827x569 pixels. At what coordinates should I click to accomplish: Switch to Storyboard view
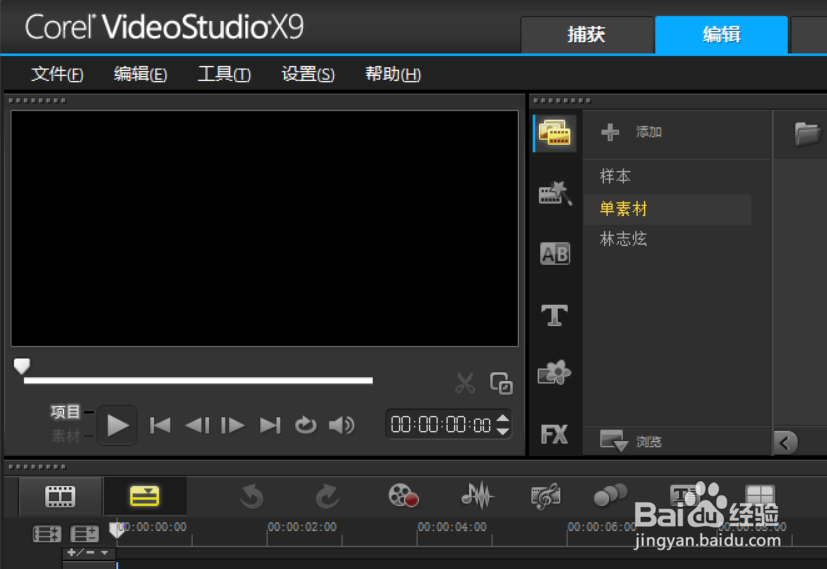61,496
